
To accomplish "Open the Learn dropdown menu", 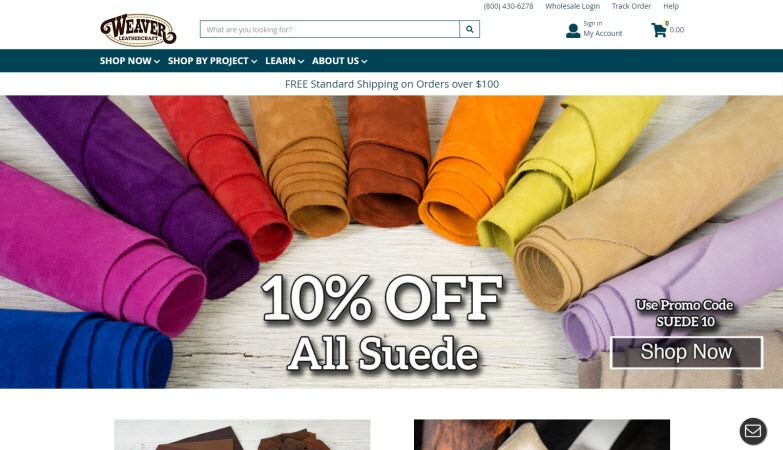I will coord(285,61).
